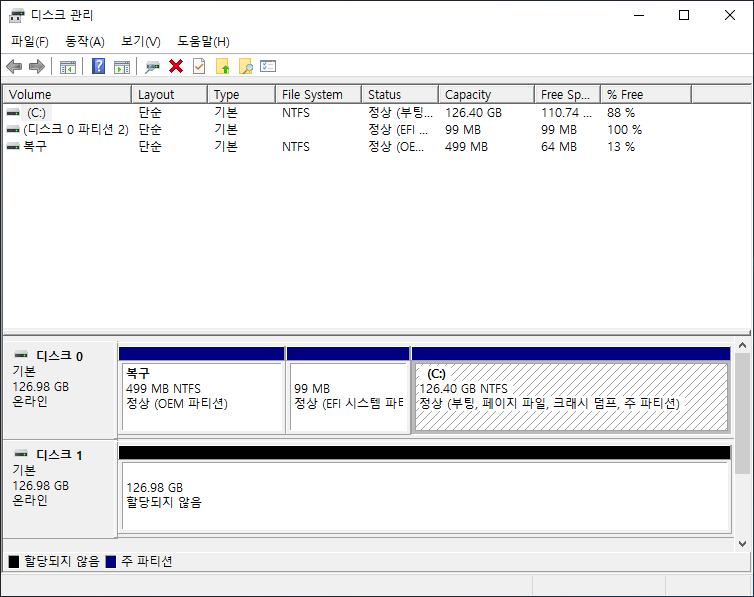This screenshot has height=597, width=754.
Task: Select the 복구 499 MB NTFS partition block
Action: click(x=202, y=397)
